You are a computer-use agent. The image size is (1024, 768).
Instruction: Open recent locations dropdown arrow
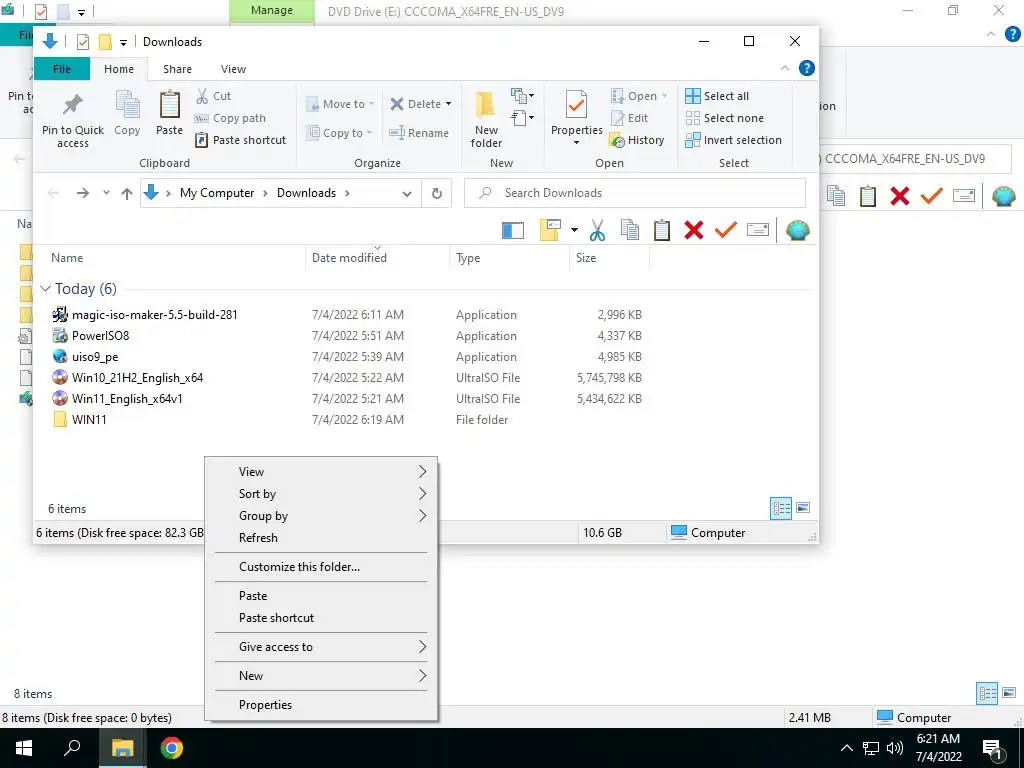pos(106,193)
